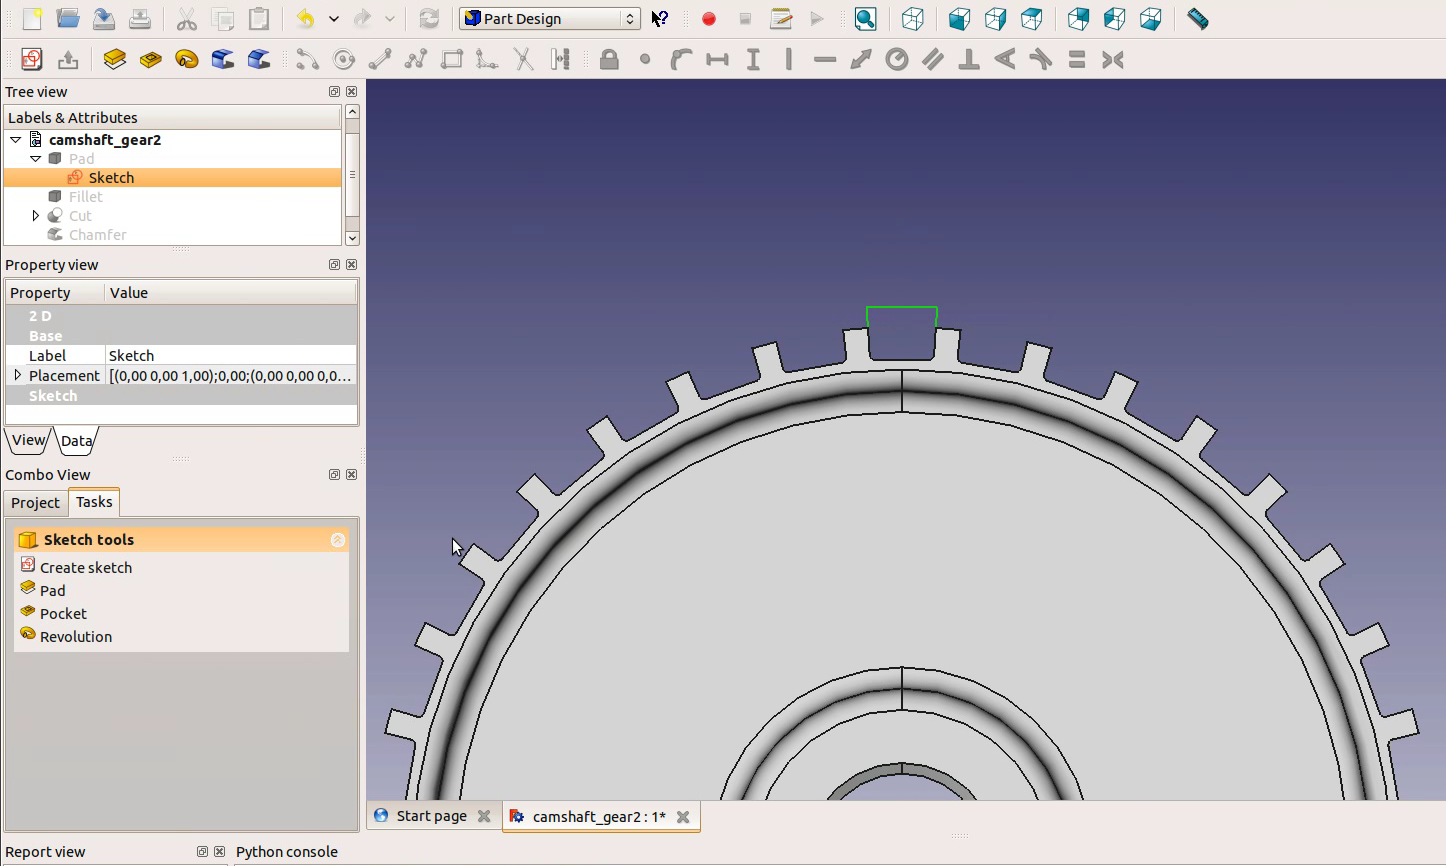The image size is (1446, 866).
Task: Click the Label value field Sketch
Action: click(231, 356)
